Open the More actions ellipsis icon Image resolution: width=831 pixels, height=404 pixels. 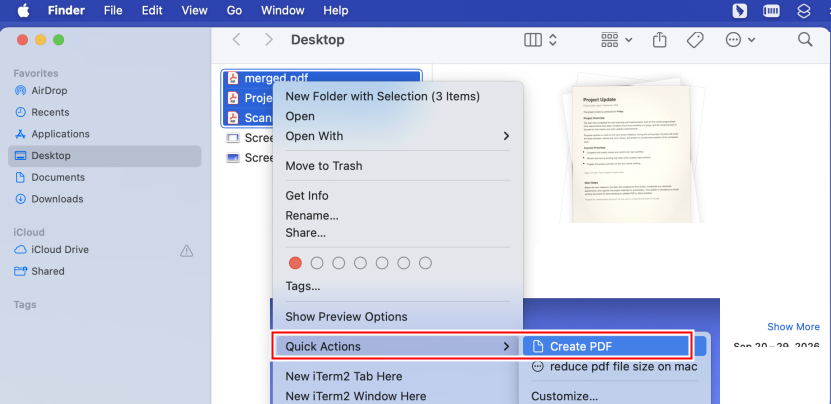[x=733, y=40]
